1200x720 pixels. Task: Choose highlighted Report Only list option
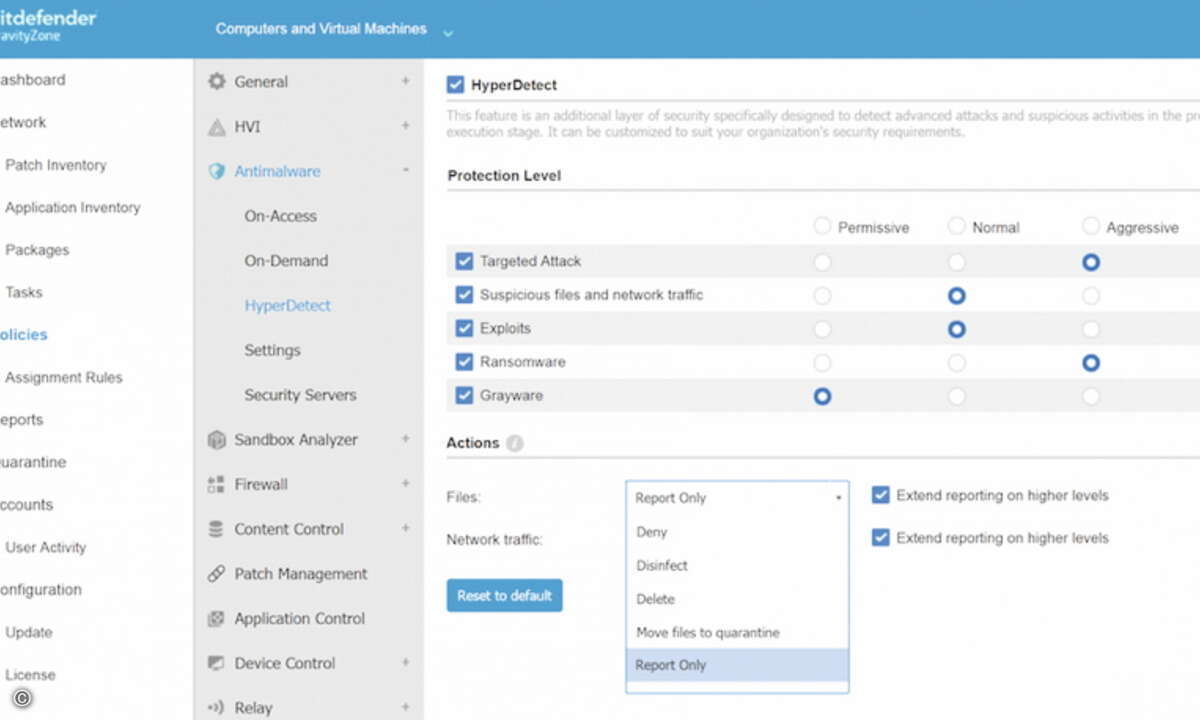tap(737, 665)
